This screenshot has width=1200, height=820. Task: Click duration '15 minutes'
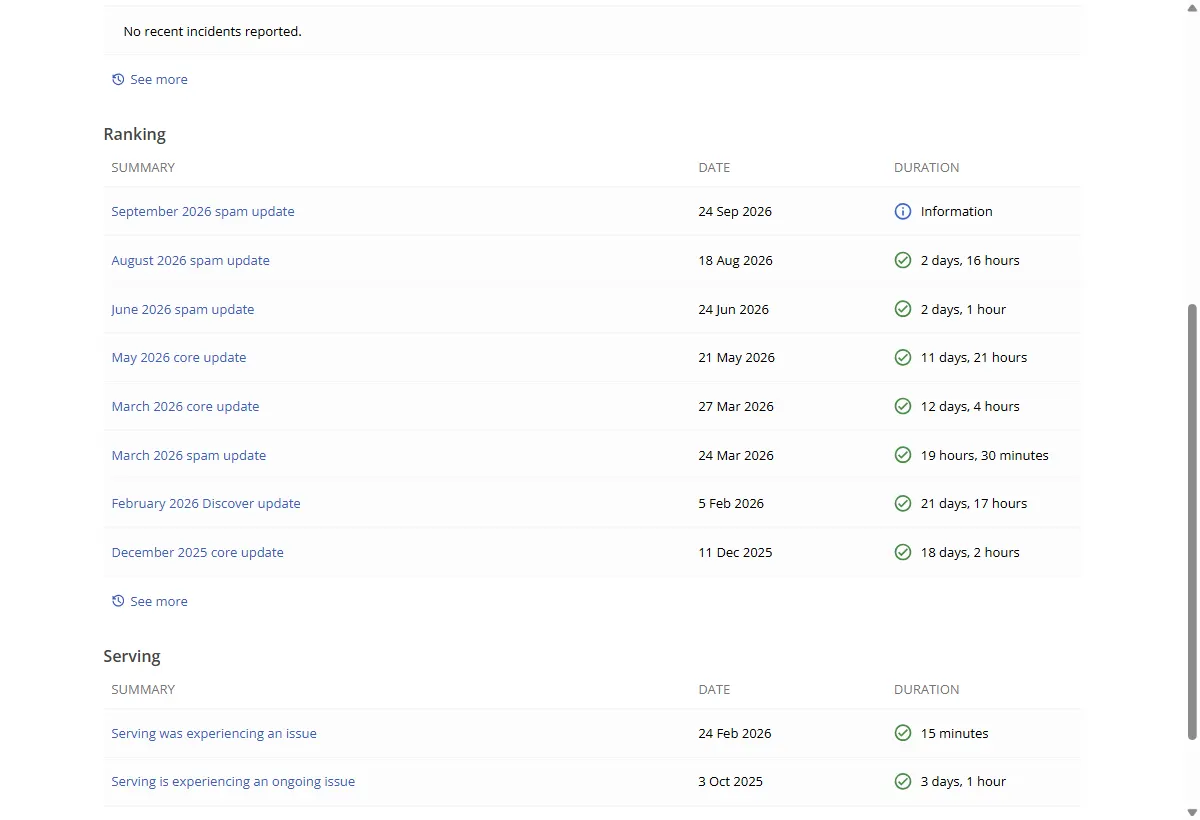[x=955, y=733]
